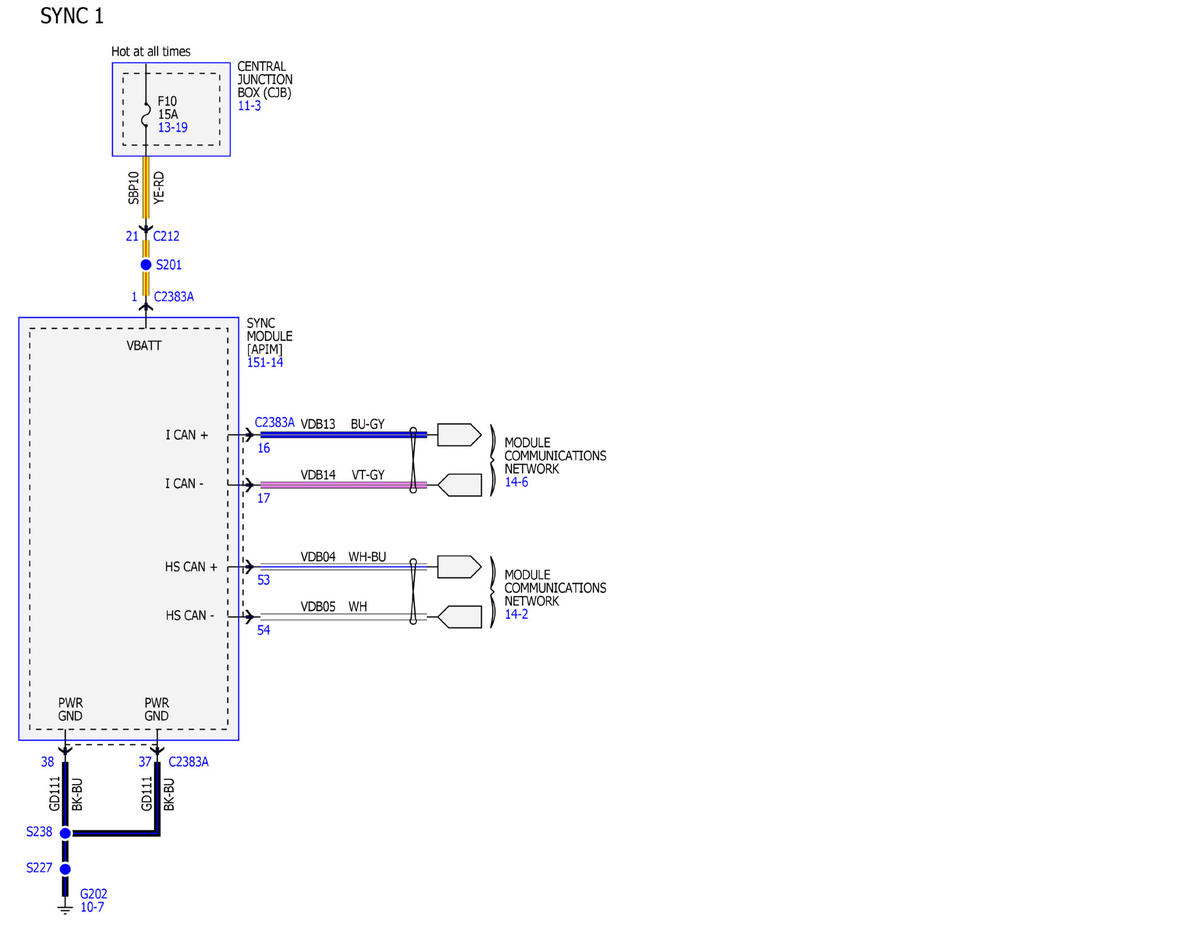The width and height of the screenshot is (1200, 927).
Task: Select connector label C212
Action: click(x=167, y=236)
